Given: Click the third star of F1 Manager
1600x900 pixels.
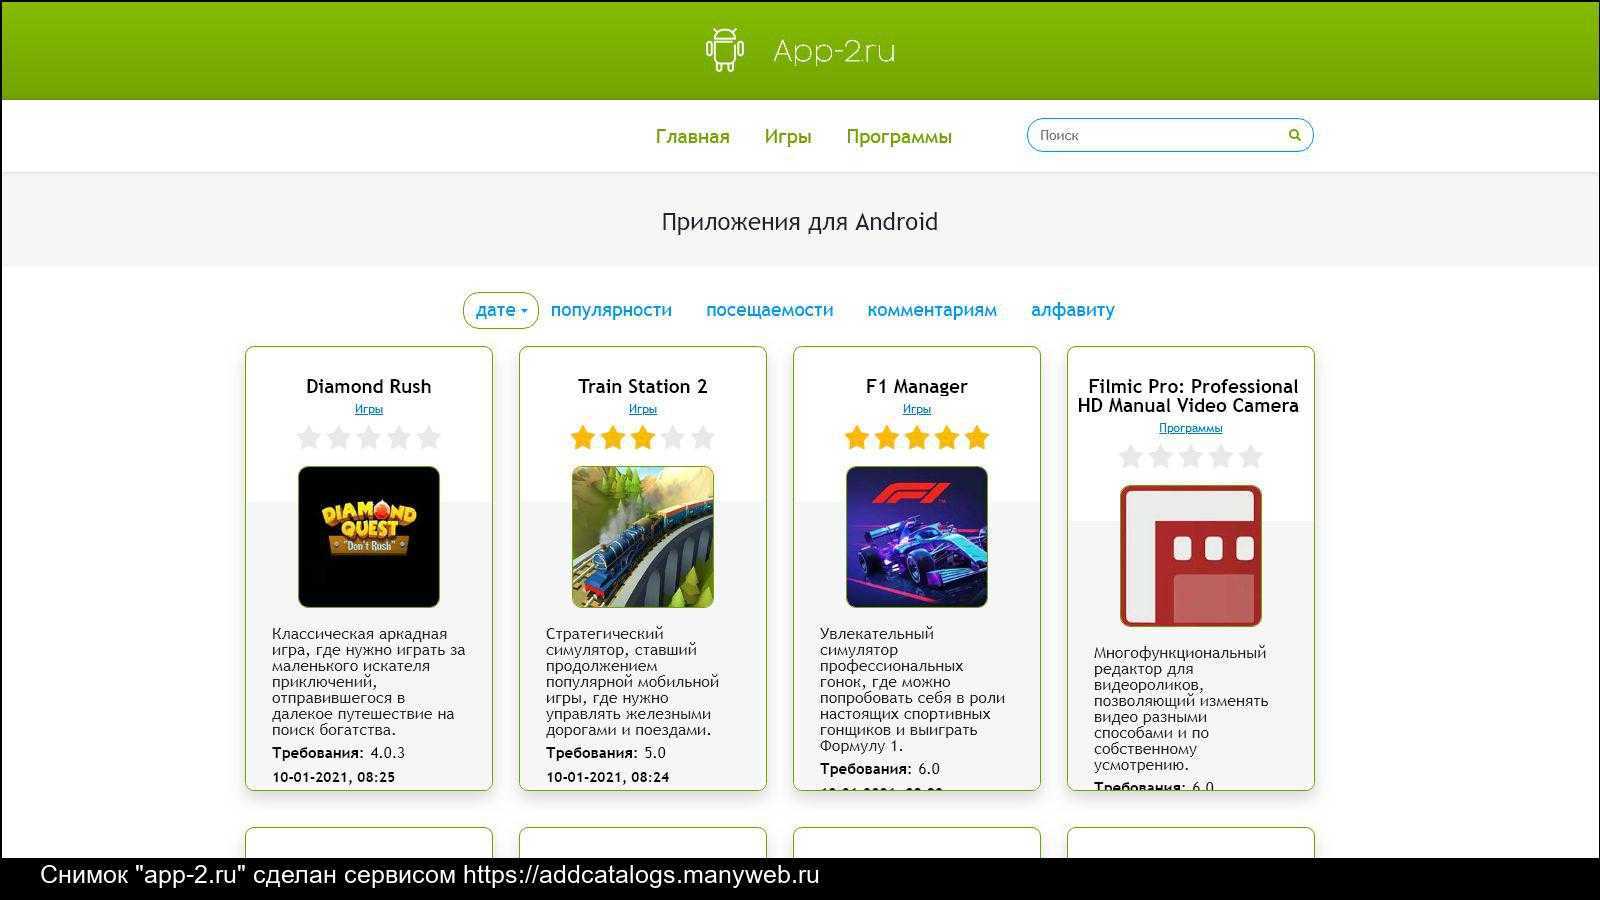Looking at the screenshot, I should (x=917, y=437).
